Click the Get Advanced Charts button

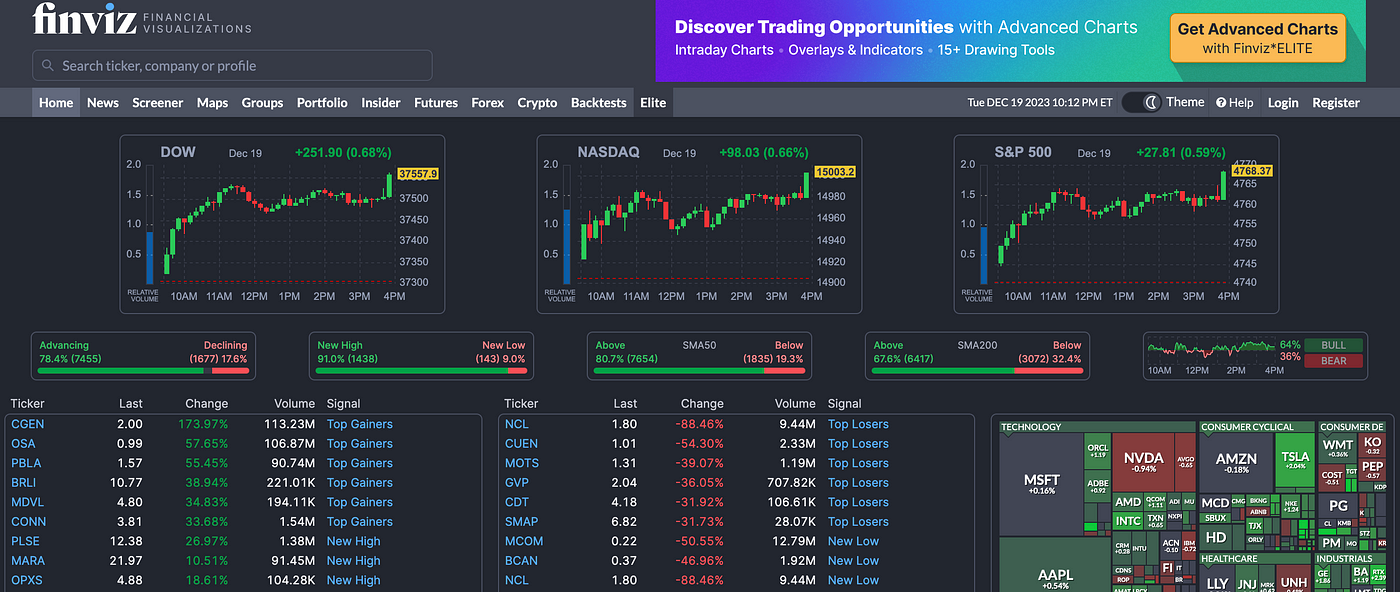[x=1257, y=38]
